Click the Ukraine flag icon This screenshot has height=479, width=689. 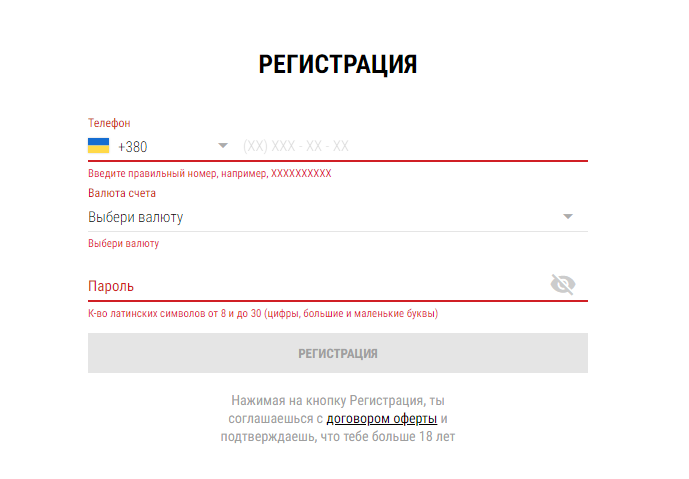pyautogui.click(x=98, y=146)
